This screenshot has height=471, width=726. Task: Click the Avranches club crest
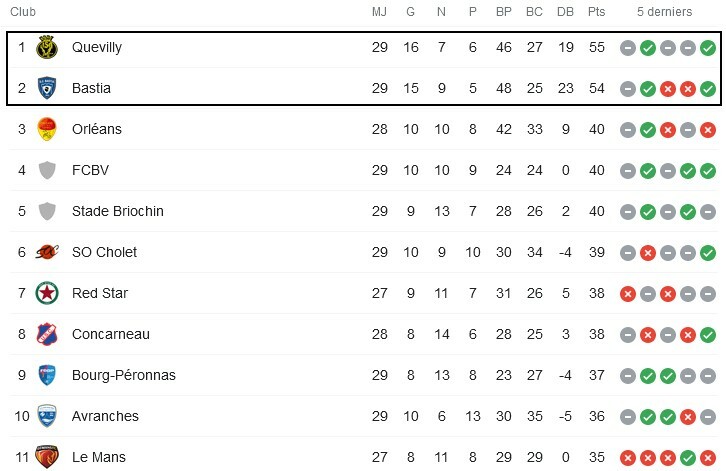(46, 416)
